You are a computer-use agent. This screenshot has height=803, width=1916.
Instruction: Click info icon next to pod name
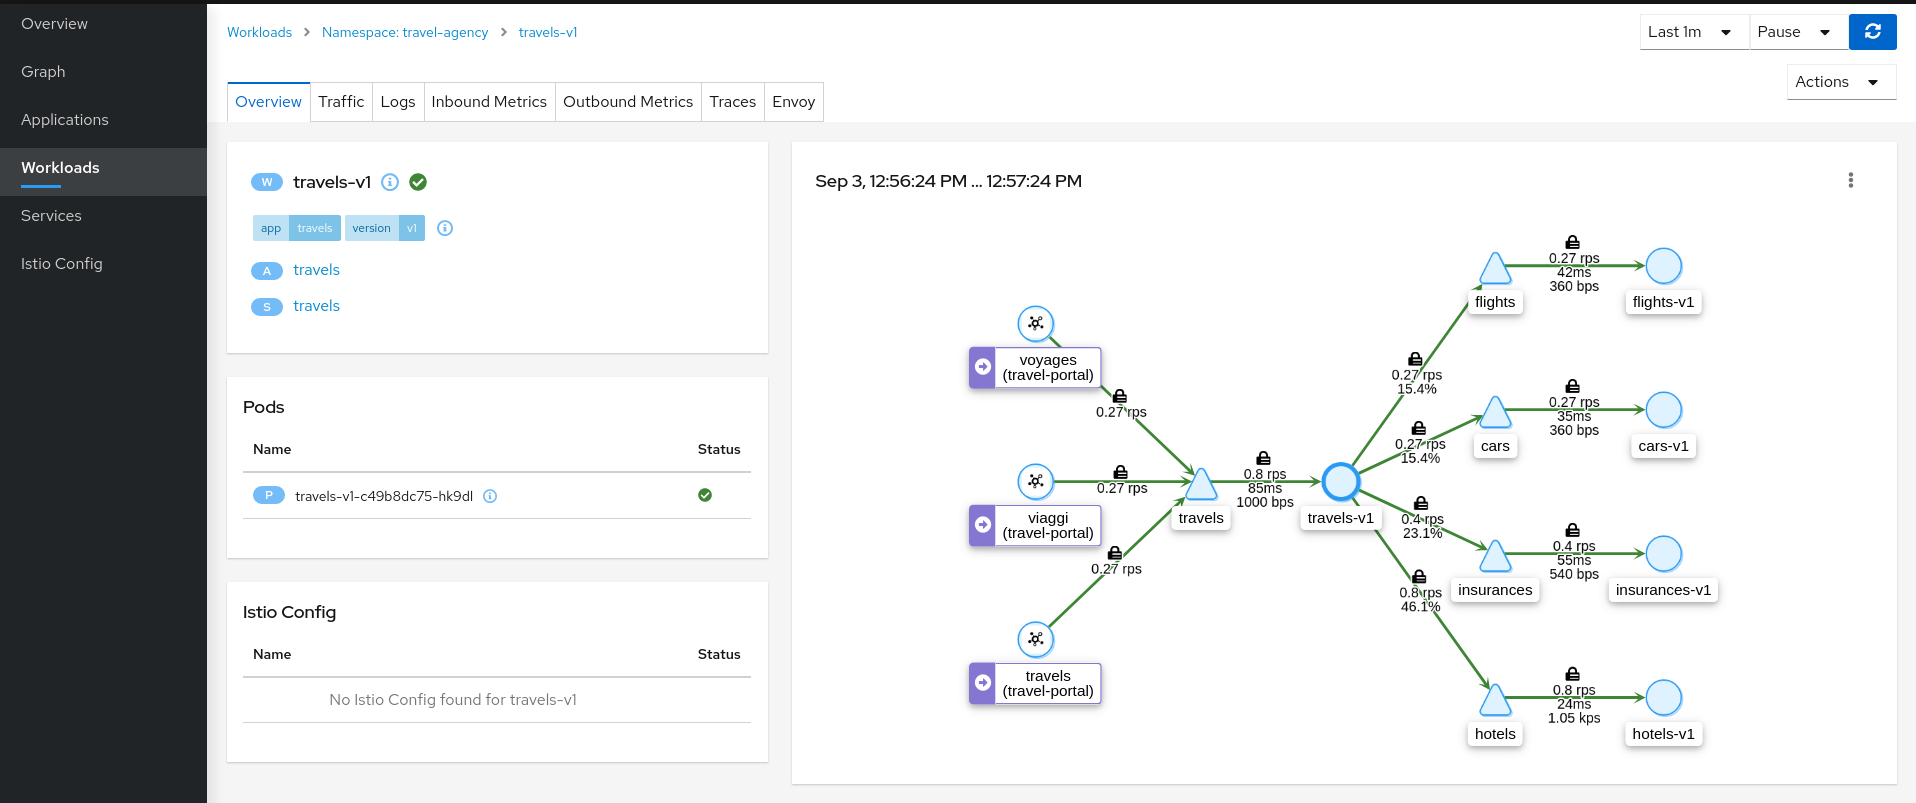490,496
